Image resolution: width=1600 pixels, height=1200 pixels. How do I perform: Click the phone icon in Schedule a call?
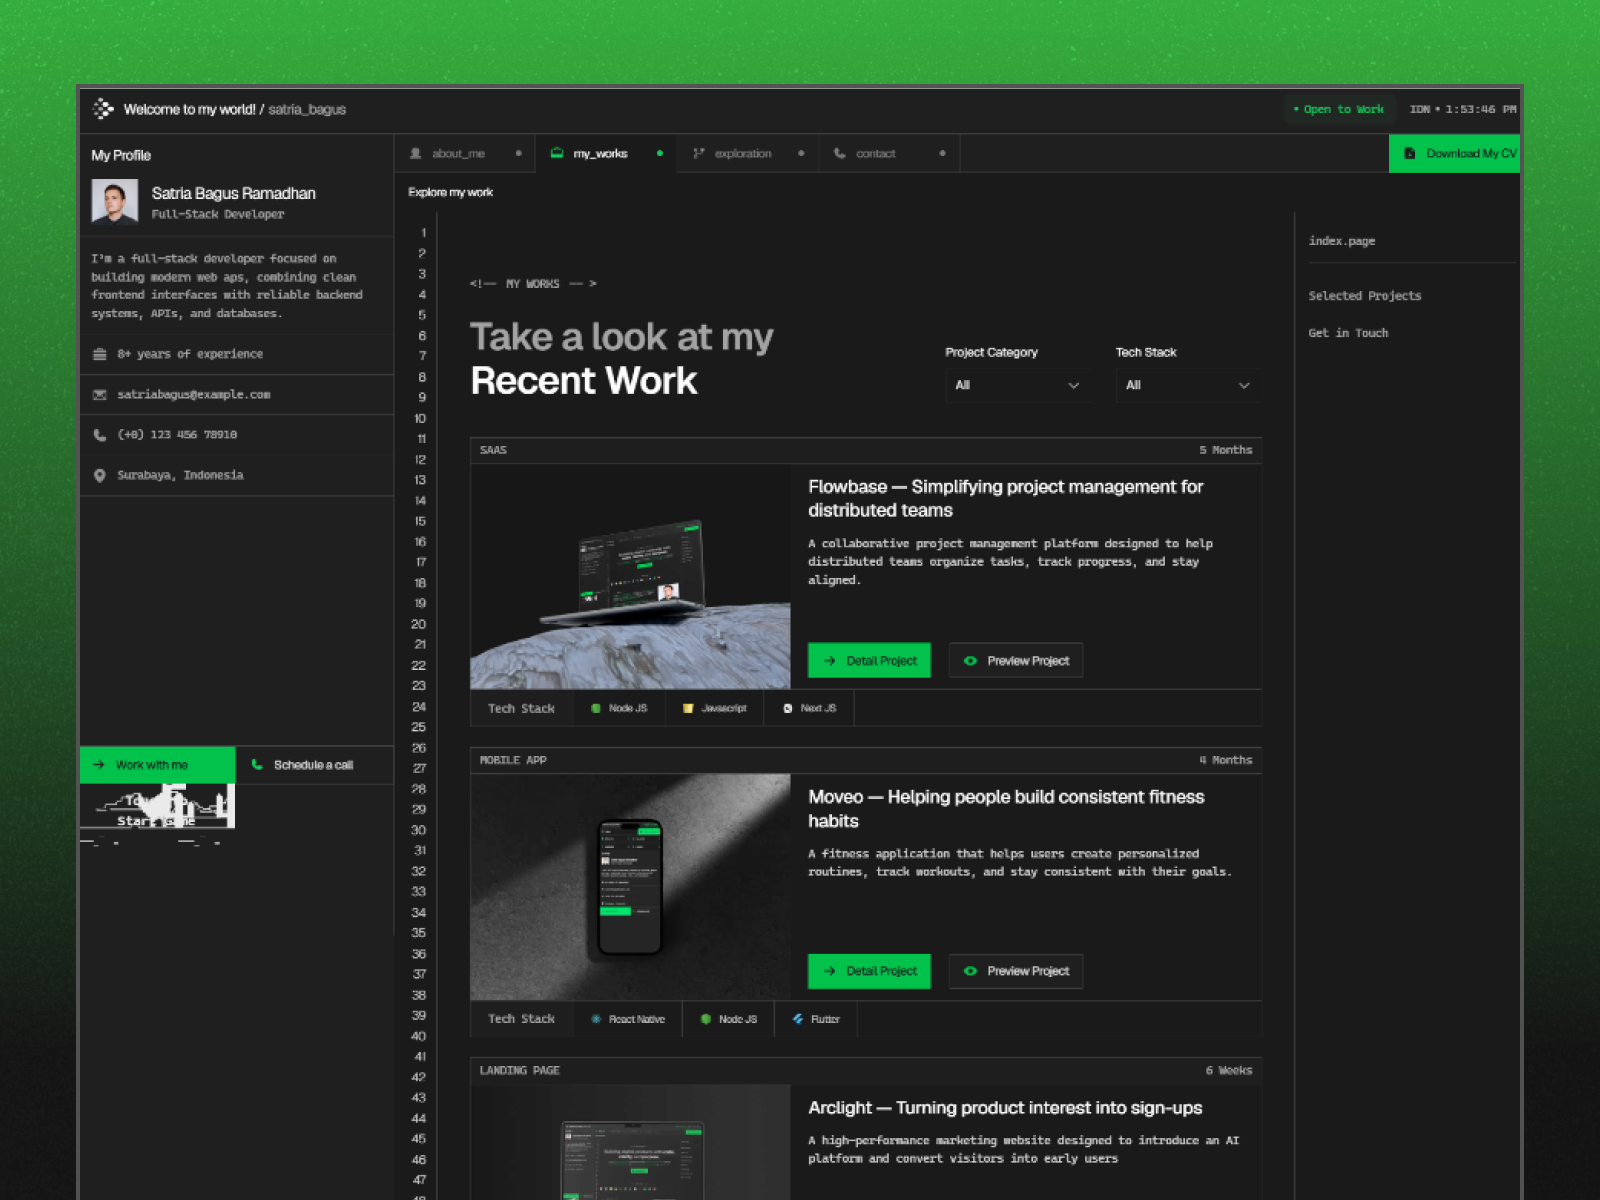click(257, 765)
